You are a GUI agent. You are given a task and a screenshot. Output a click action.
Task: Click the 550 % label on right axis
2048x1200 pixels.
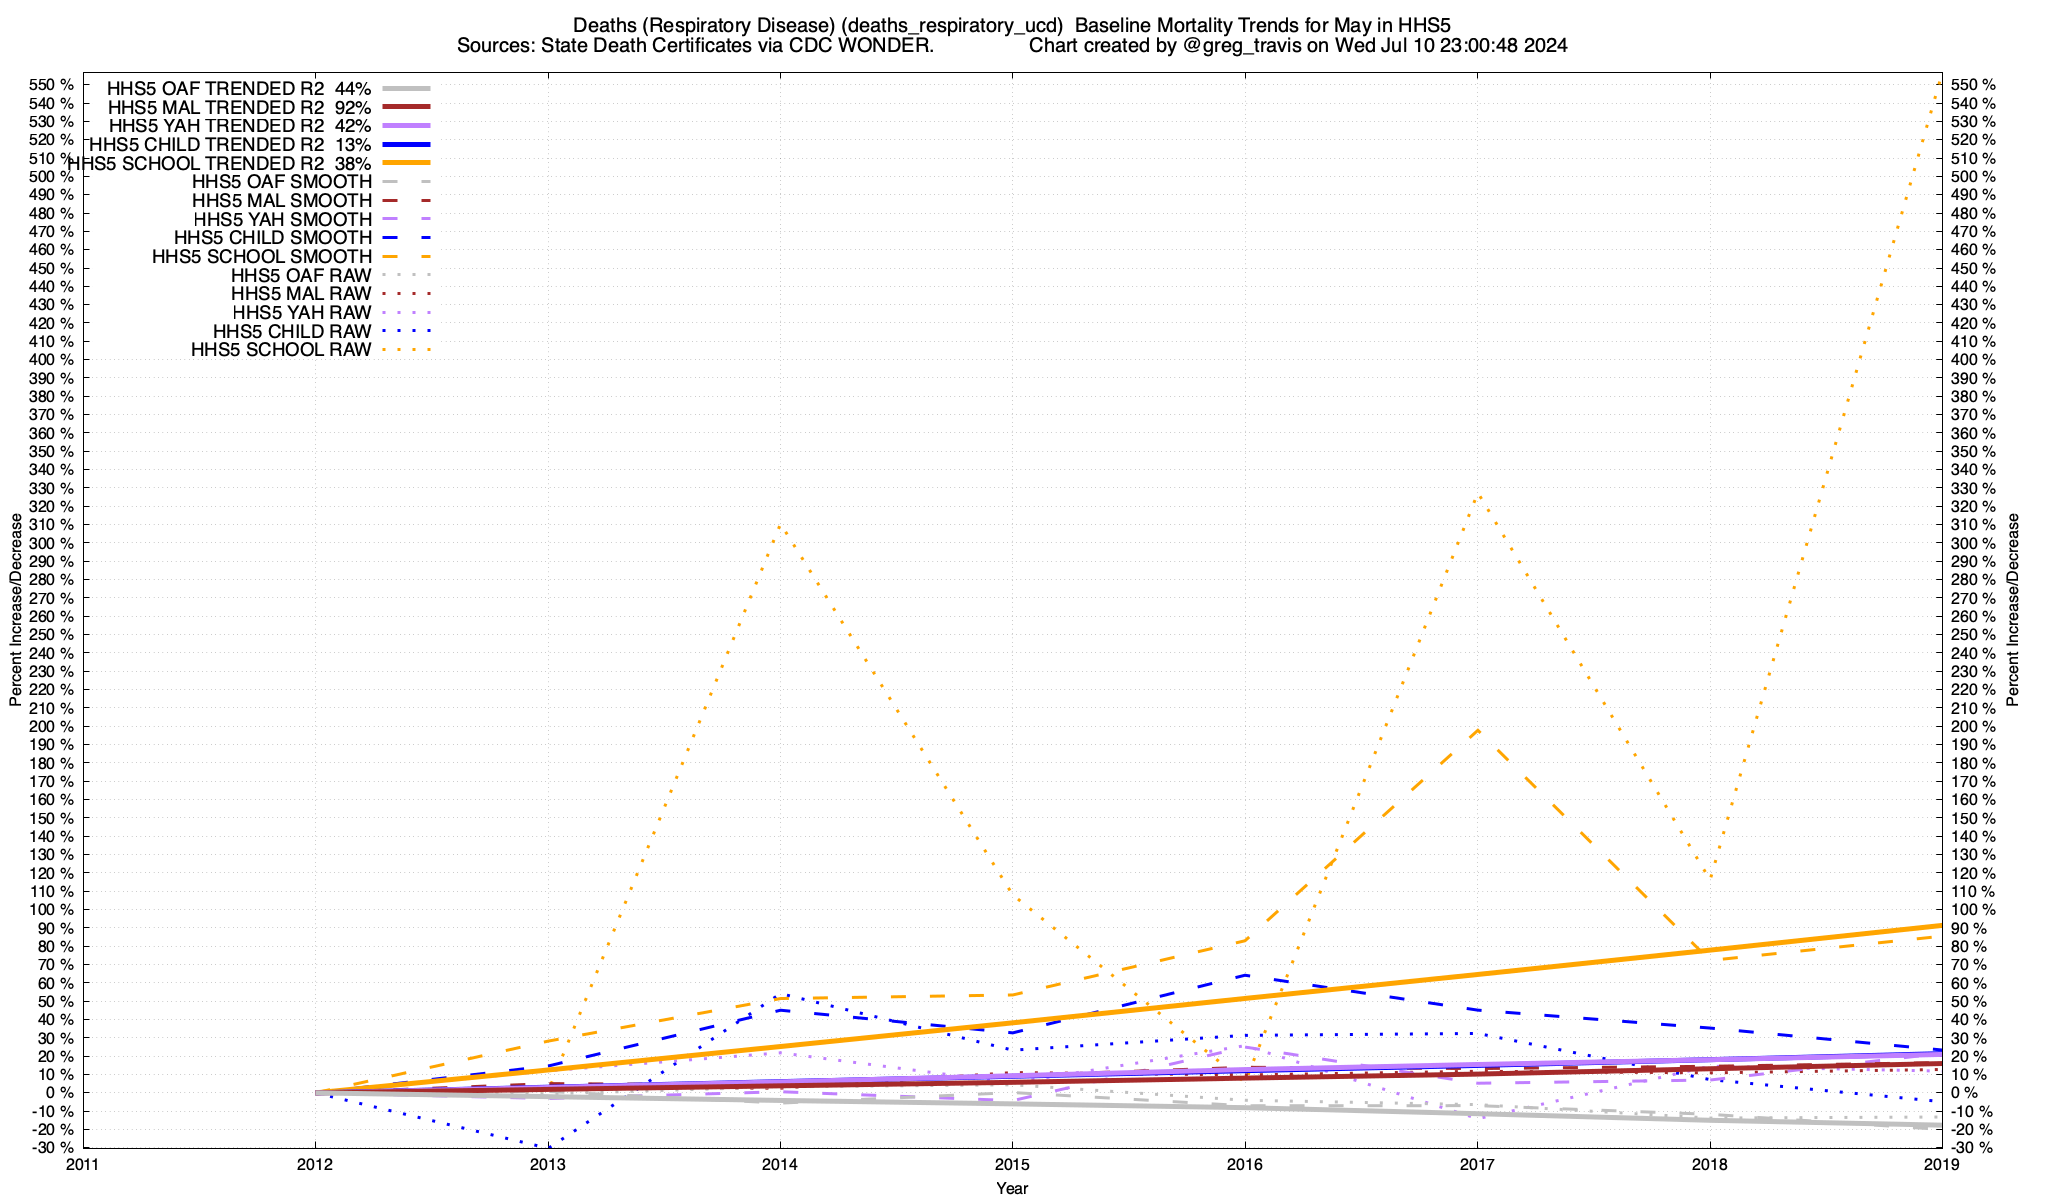coord(1974,85)
